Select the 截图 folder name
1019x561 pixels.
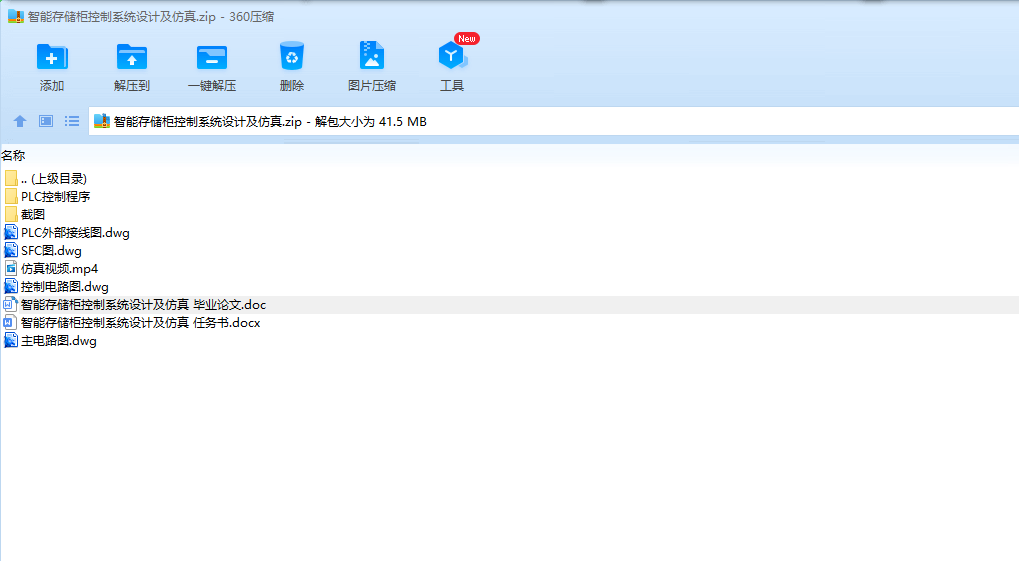tap(32, 215)
